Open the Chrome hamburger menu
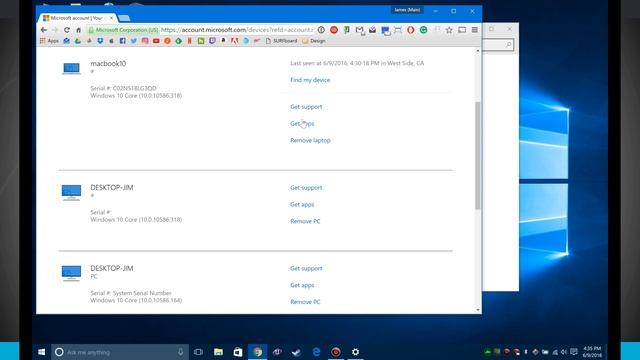 click(x=475, y=30)
